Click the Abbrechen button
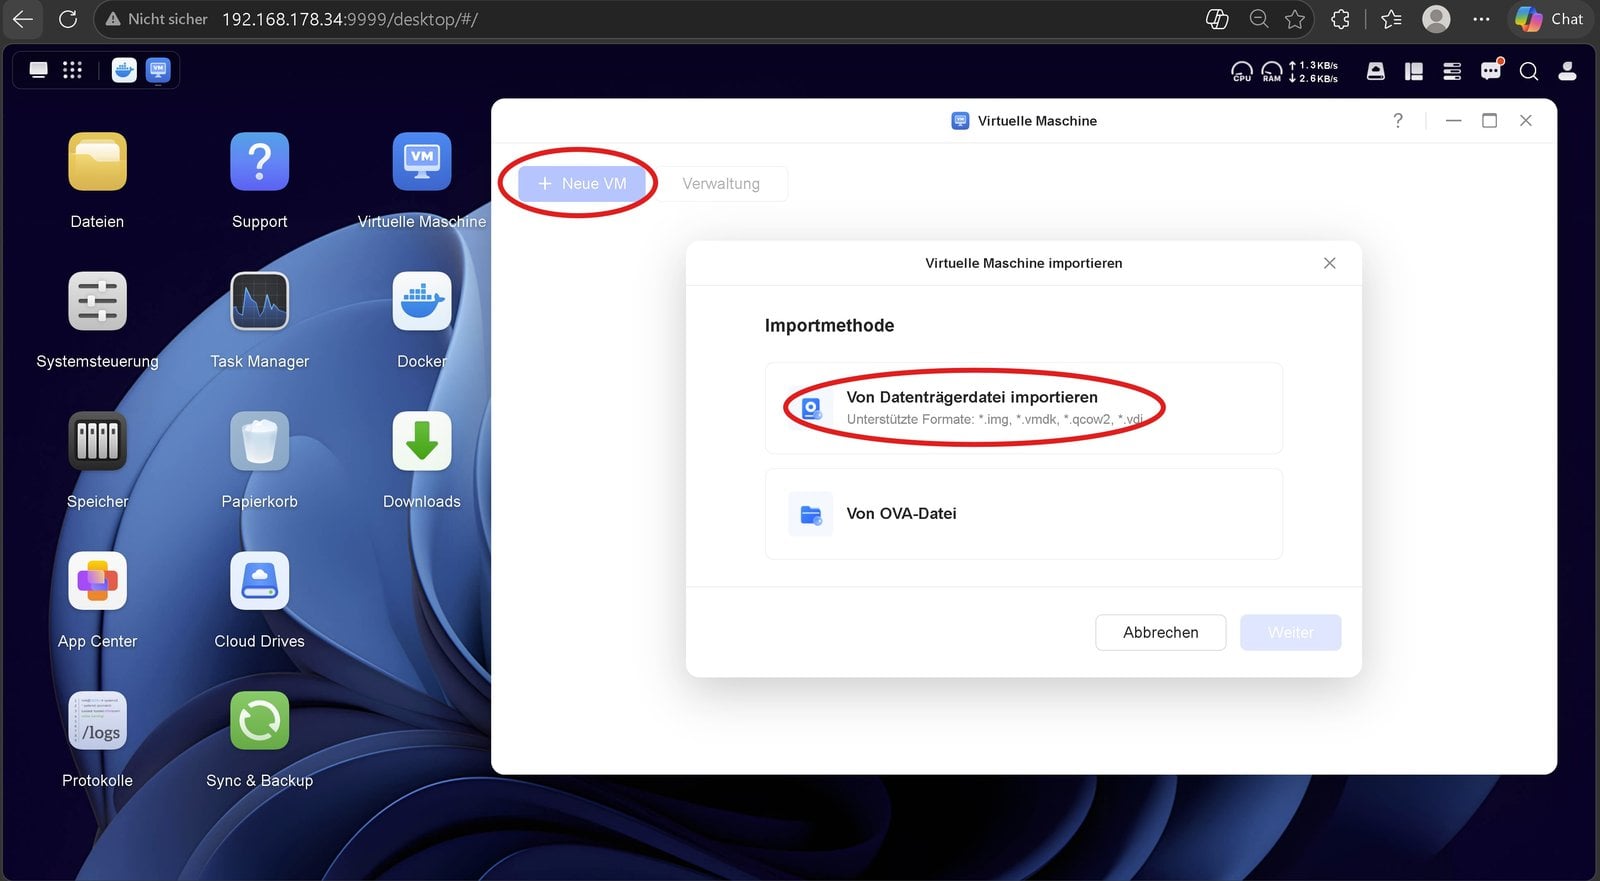 (1161, 633)
